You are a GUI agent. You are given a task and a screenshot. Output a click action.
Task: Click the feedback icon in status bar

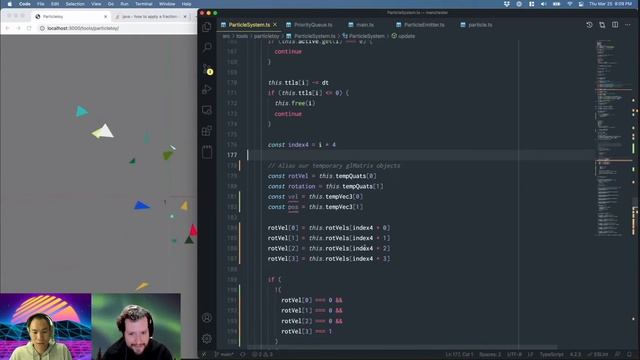click(618, 354)
